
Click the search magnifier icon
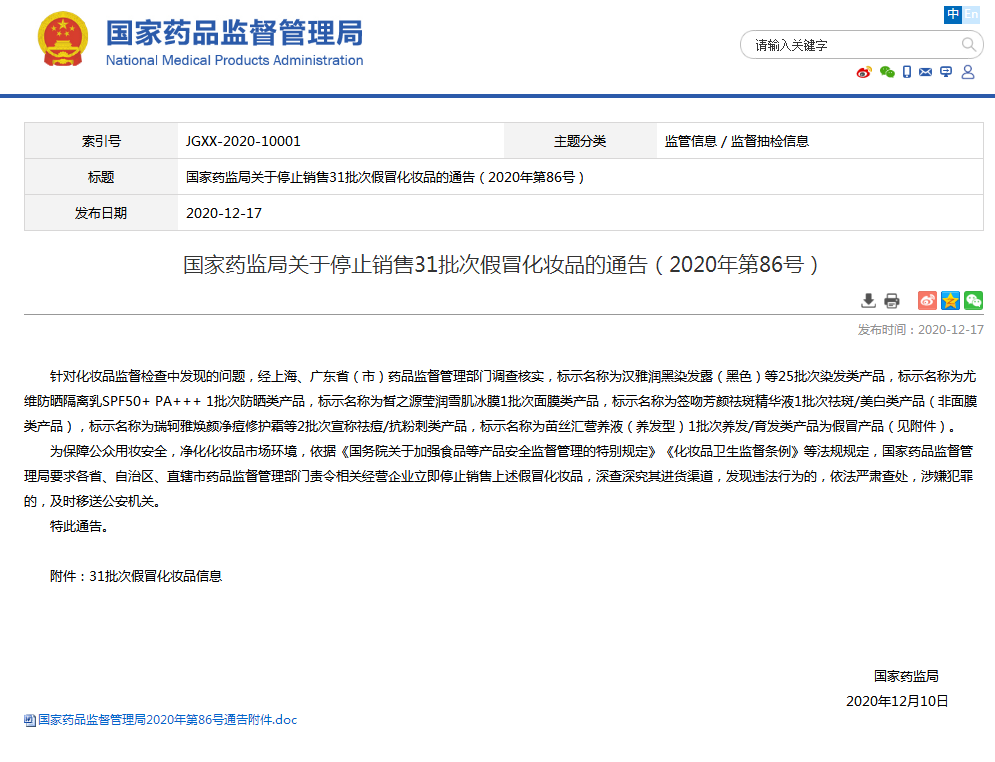point(968,45)
